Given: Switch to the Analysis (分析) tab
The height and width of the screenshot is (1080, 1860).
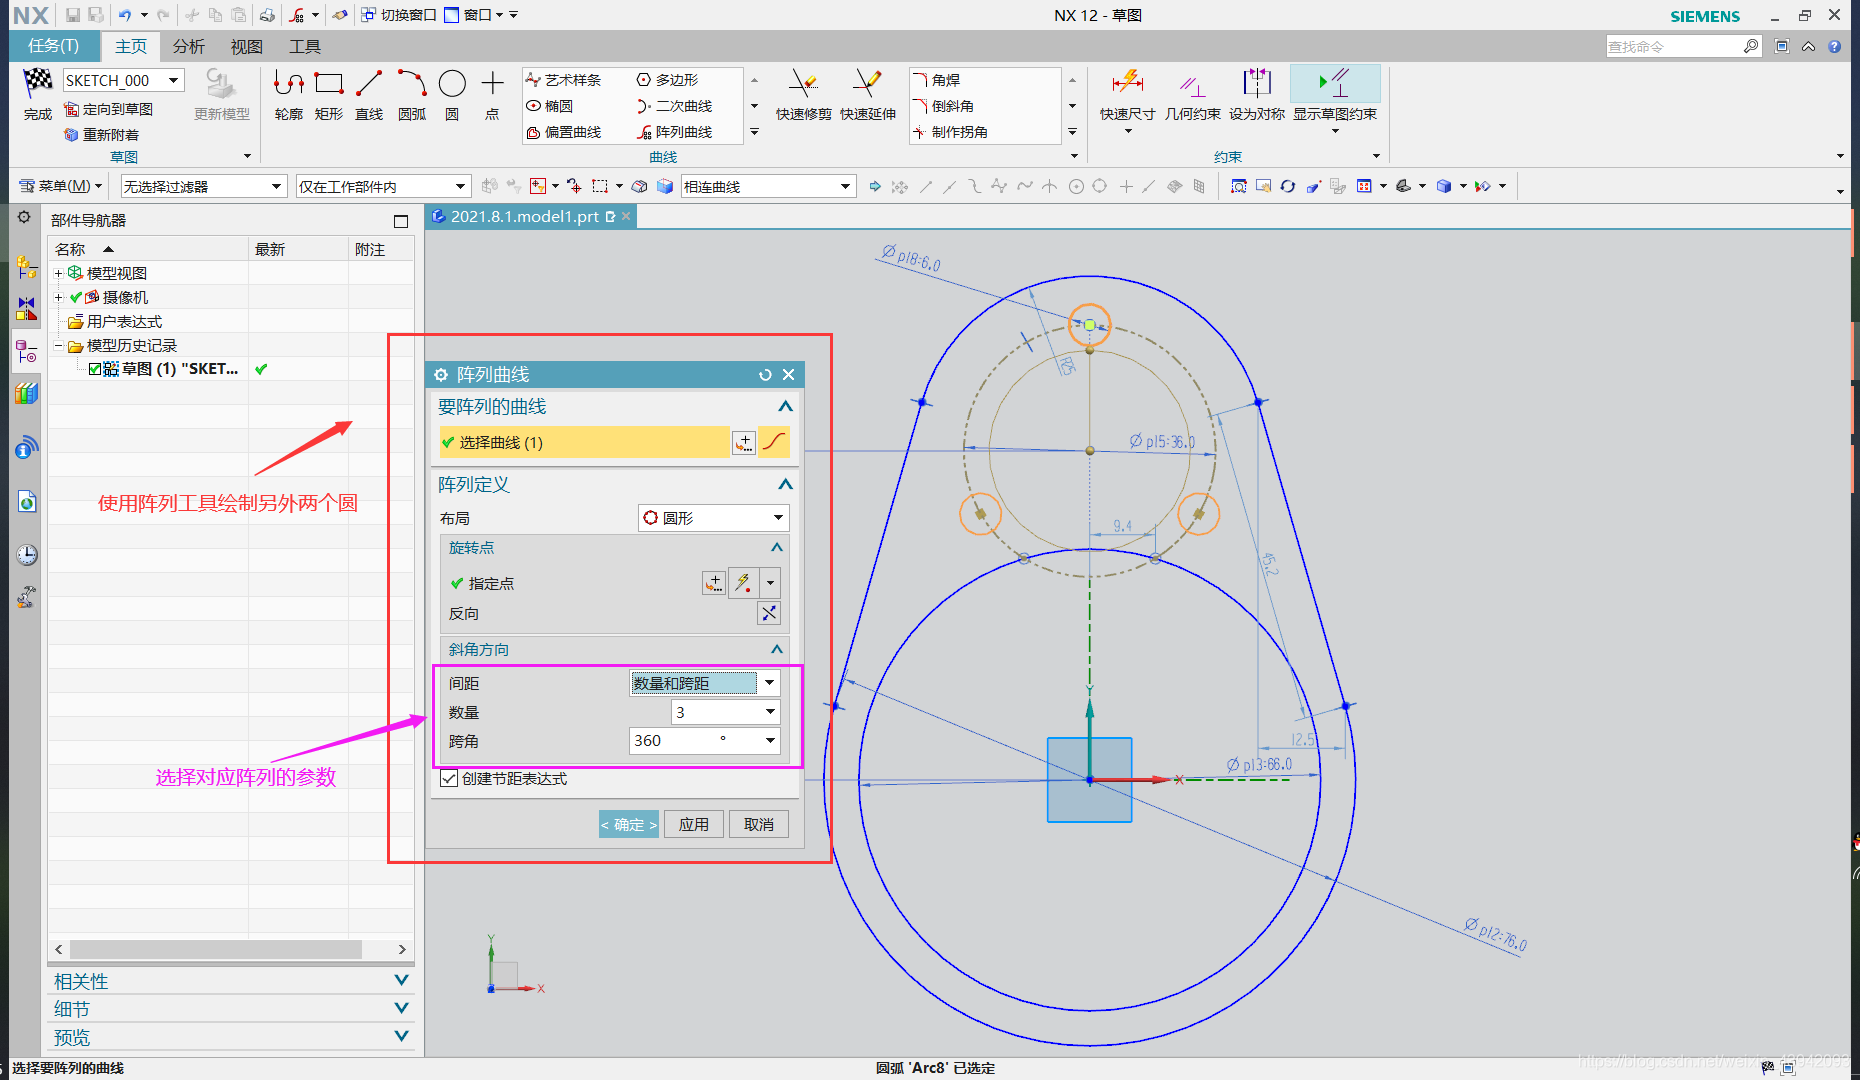Looking at the screenshot, I should click(x=188, y=46).
